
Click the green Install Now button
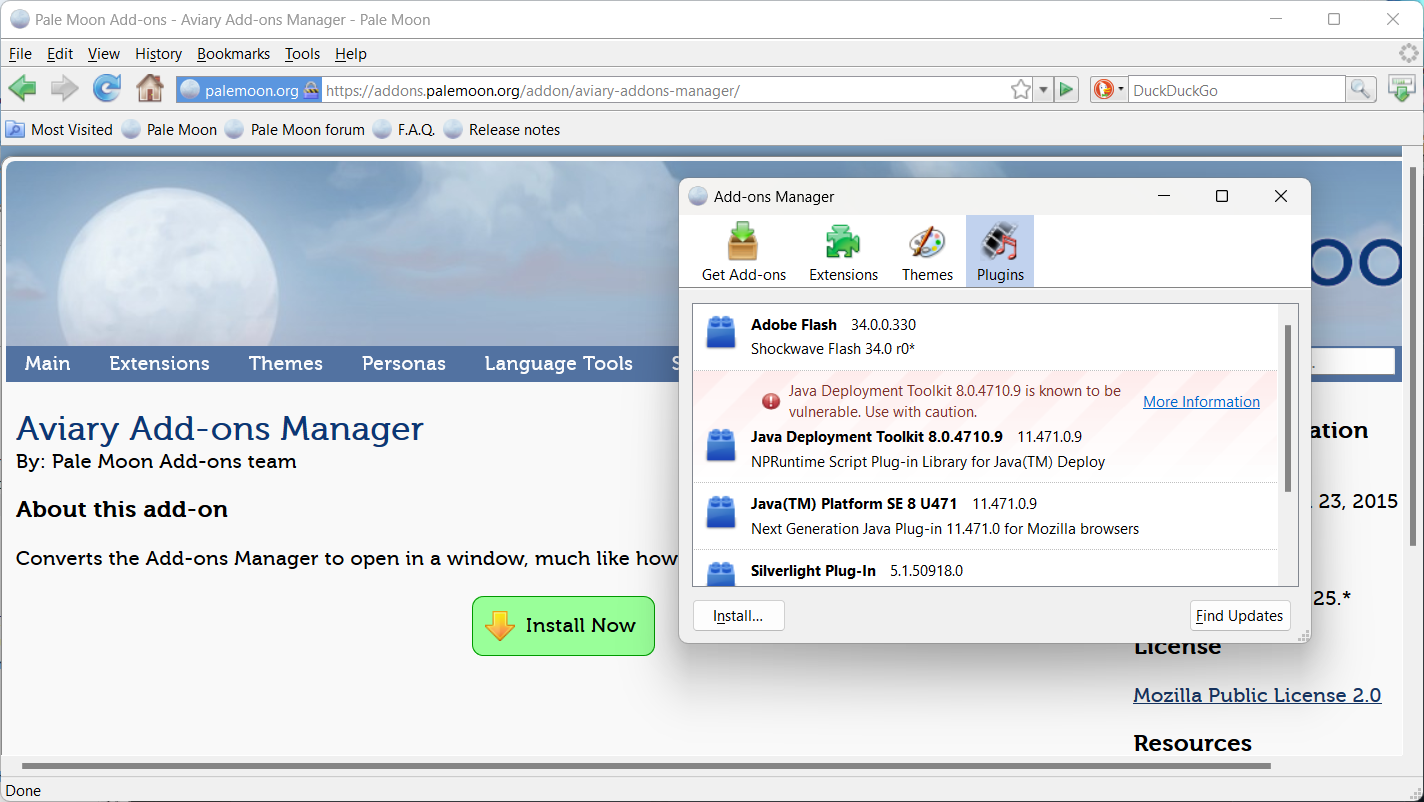click(563, 626)
